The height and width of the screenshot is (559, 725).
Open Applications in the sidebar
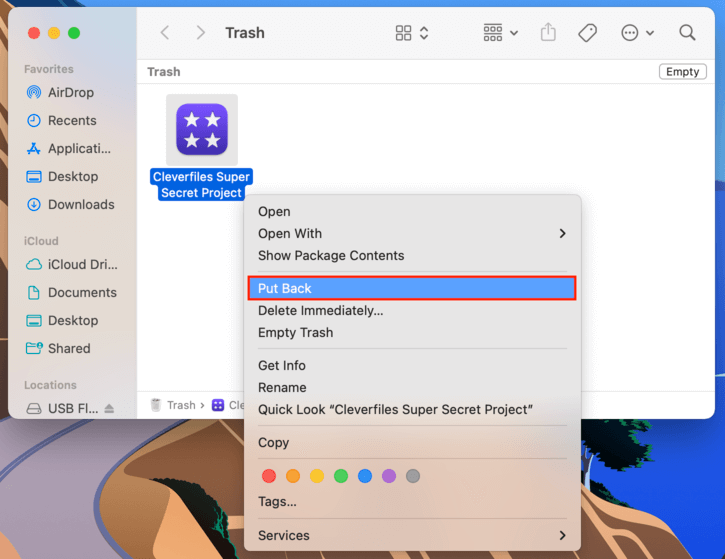79,148
